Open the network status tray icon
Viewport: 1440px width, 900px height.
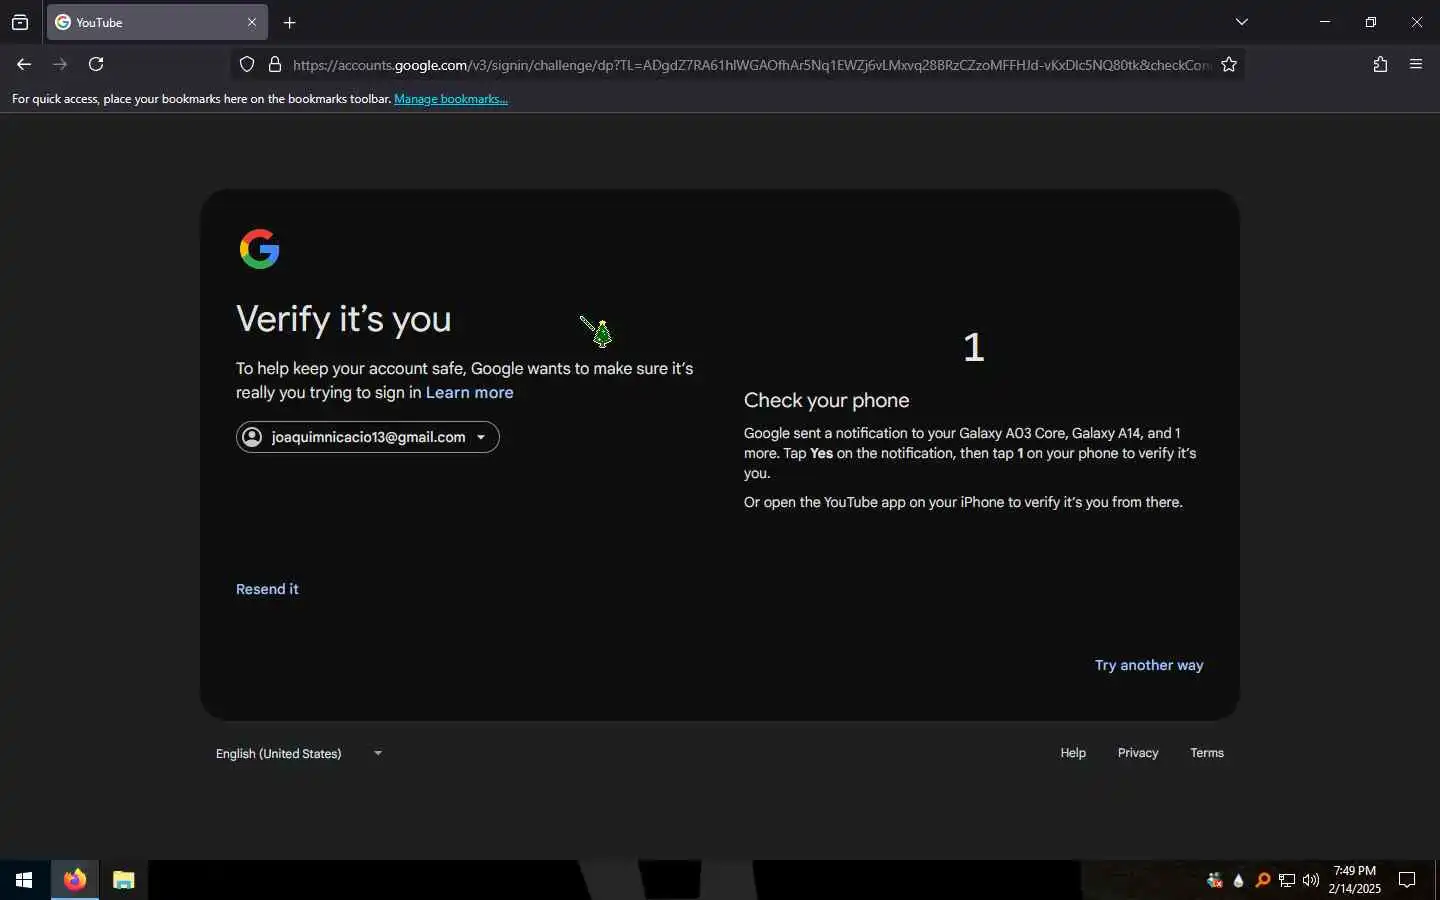pyautogui.click(x=1287, y=880)
